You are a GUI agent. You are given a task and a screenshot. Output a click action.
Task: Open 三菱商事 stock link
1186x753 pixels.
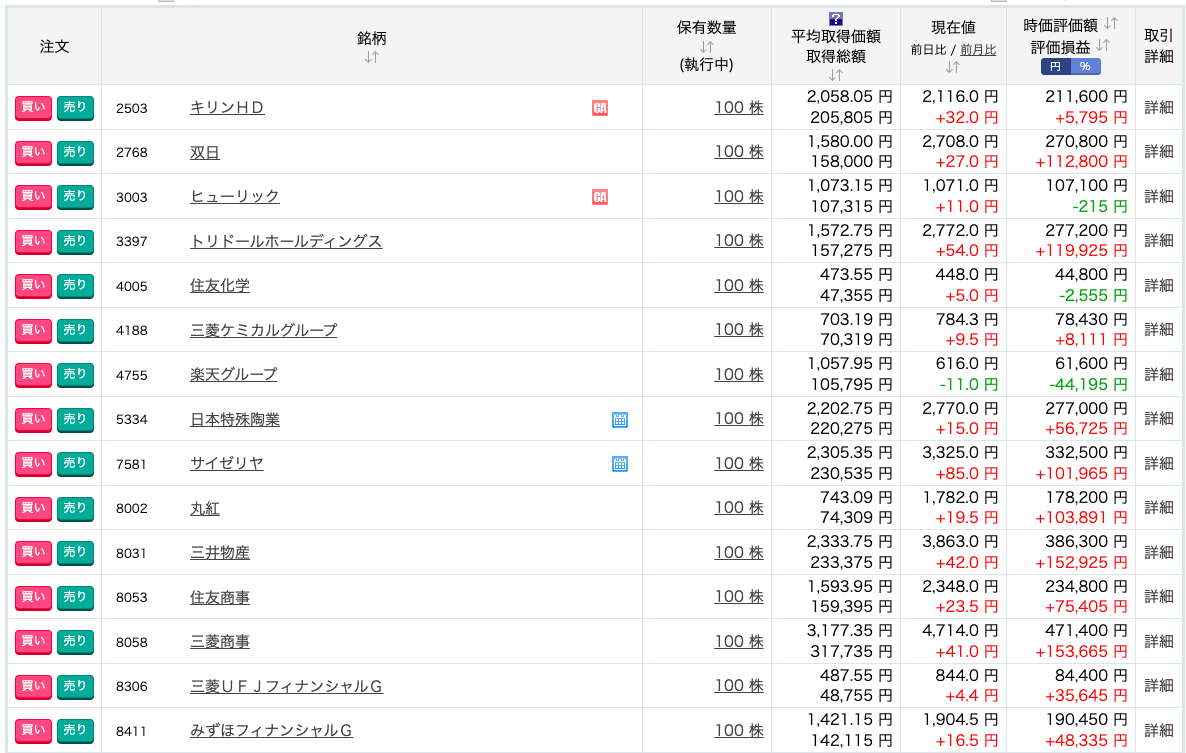coord(219,642)
